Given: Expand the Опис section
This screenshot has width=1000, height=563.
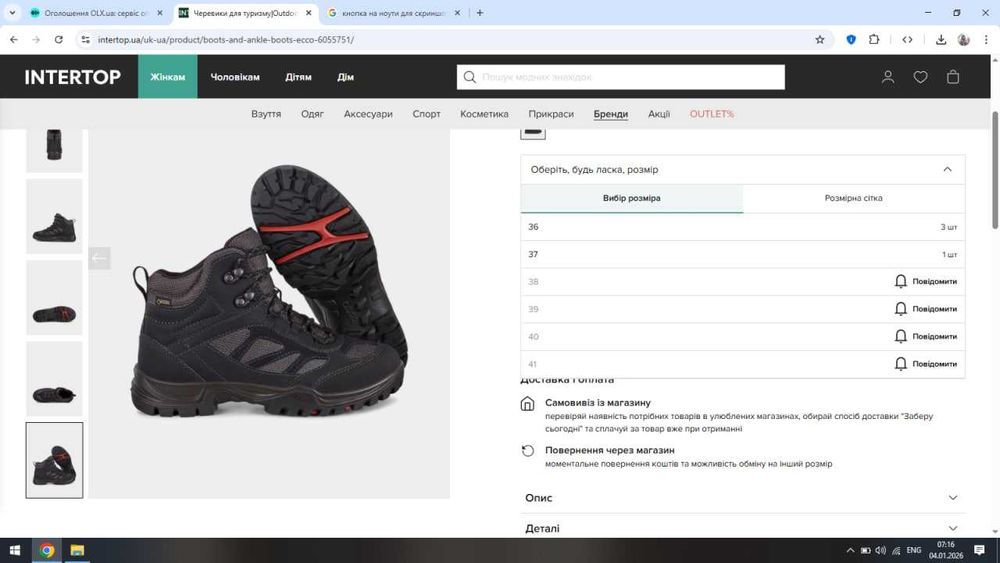Looking at the screenshot, I should pos(742,498).
